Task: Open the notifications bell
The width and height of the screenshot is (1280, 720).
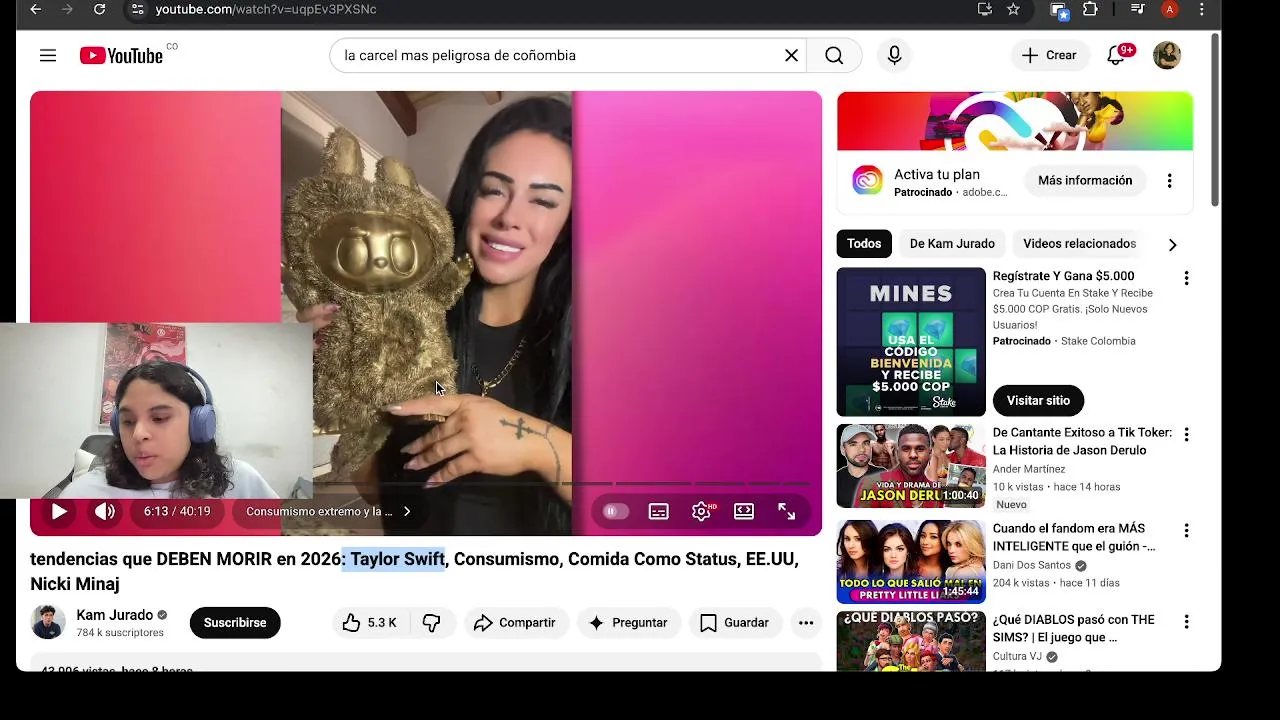Action: coord(1117,56)
